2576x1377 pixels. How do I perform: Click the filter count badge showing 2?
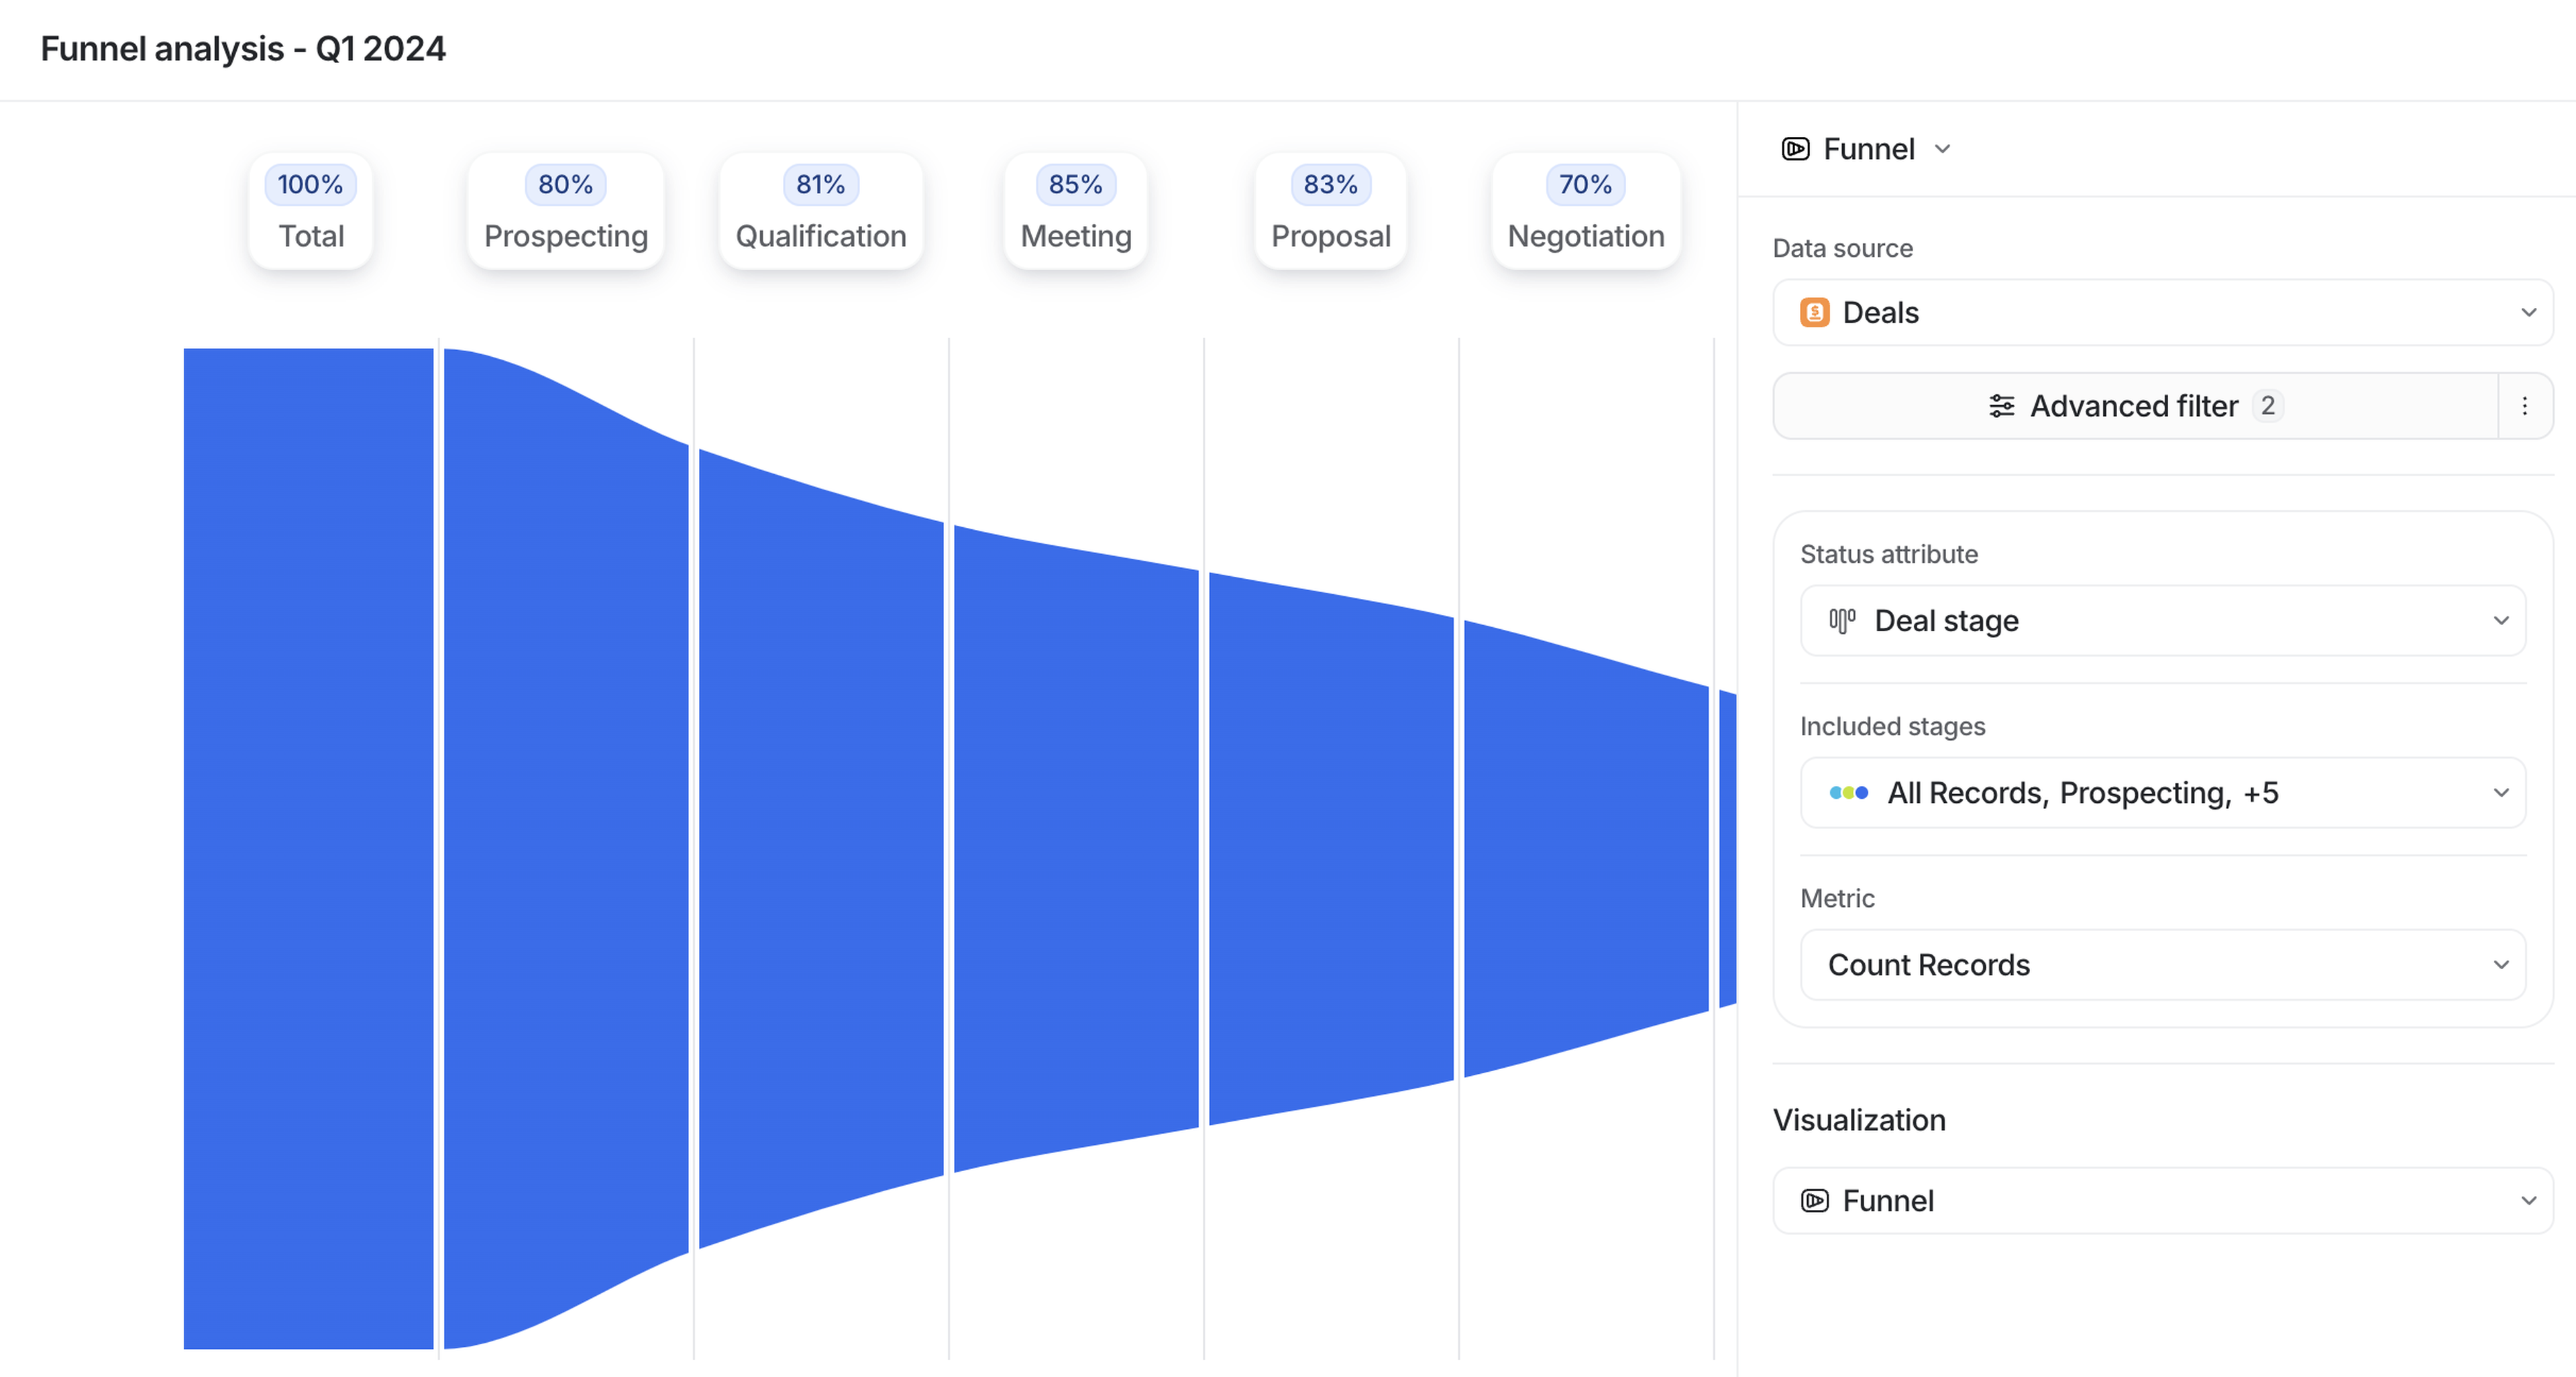point(2267,406)
